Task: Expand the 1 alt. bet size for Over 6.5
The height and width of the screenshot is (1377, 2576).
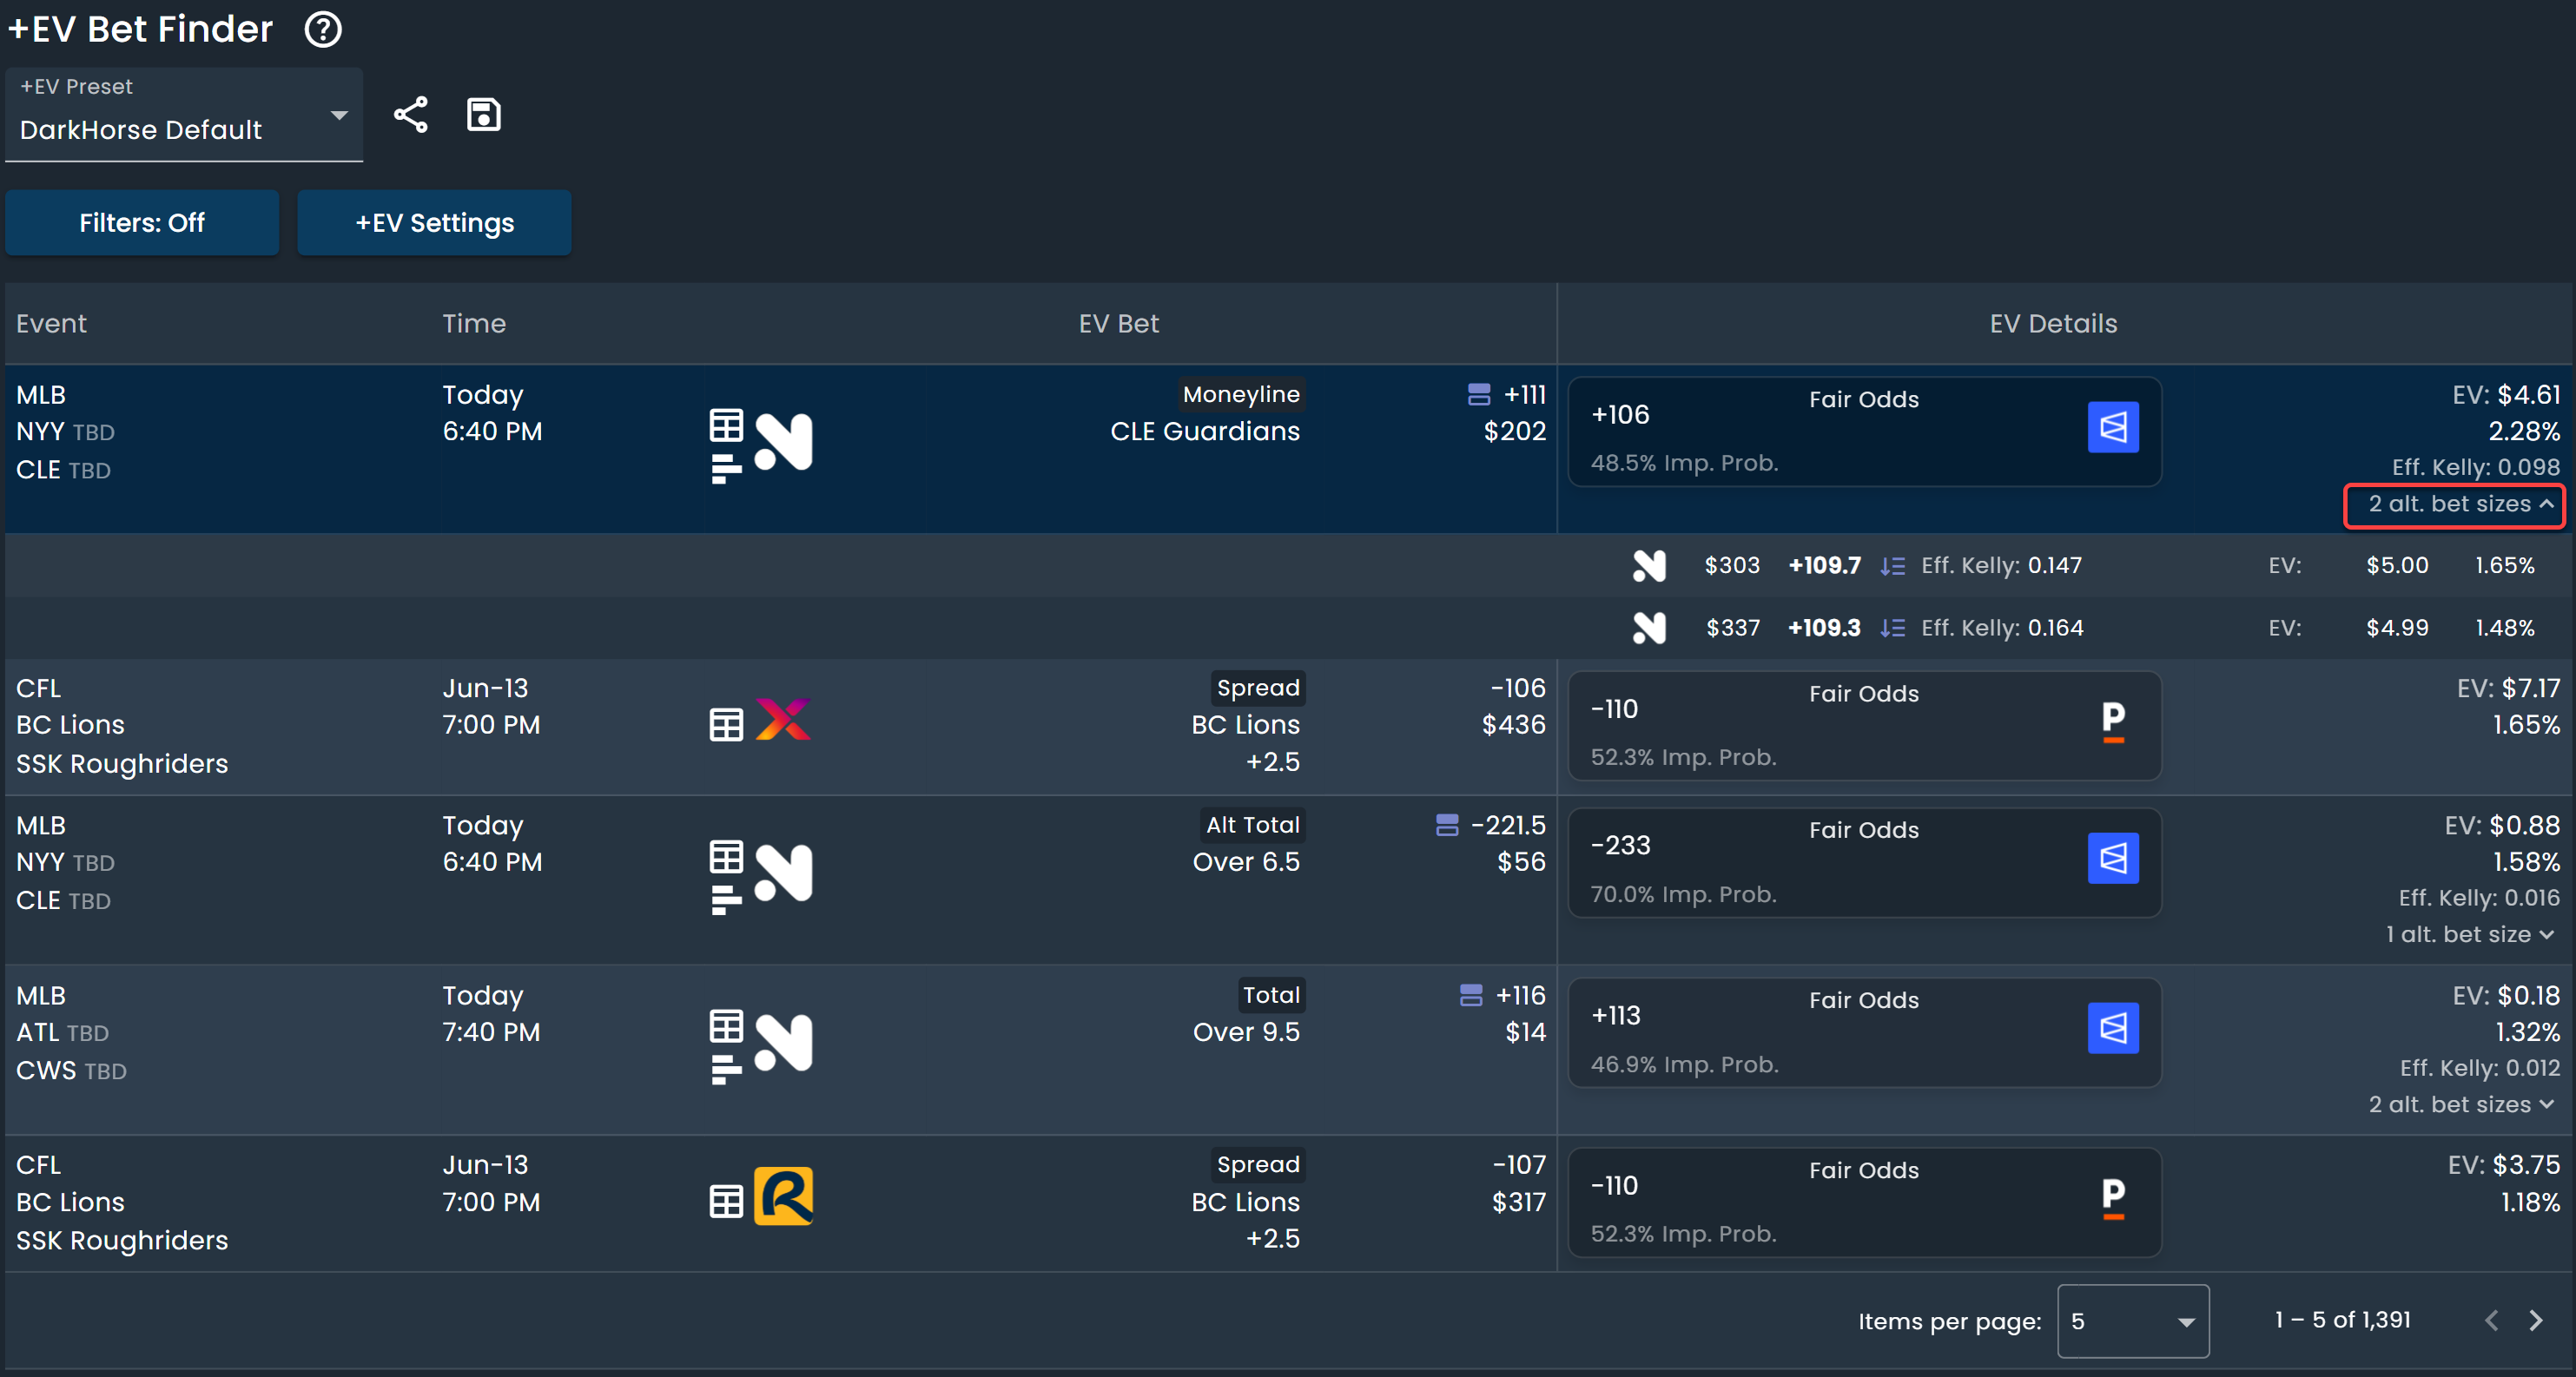Action: point(2470,935)
